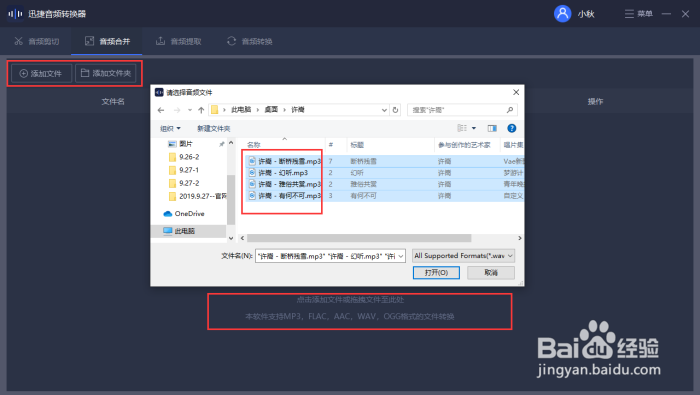Click the 添加文件 button
The width and height of the screenshot is (700, 395).
(x=41, y=73)
